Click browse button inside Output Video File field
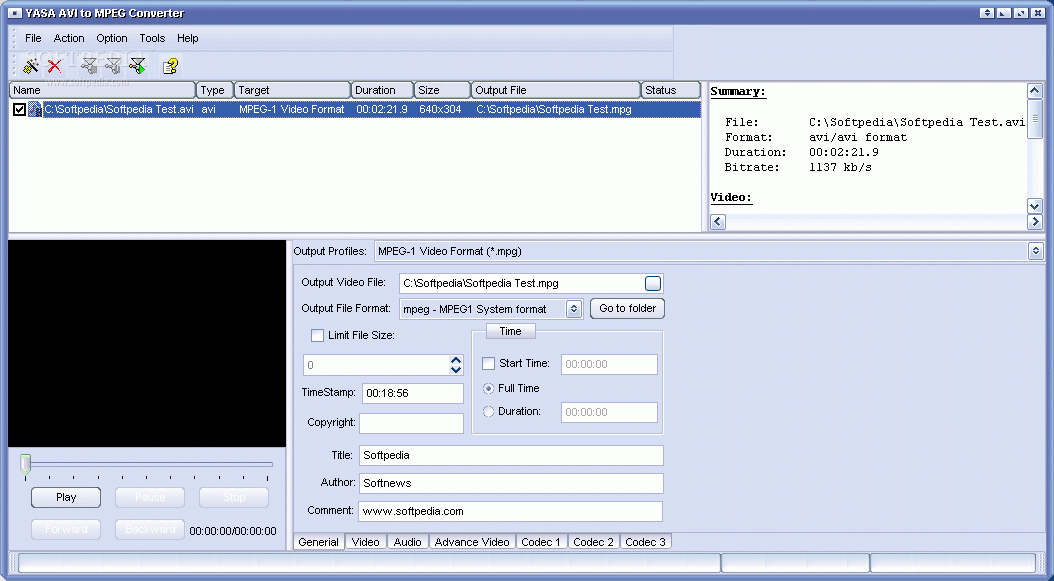Viewport: 1054px width, 581px height. click(x=652, y=283)
